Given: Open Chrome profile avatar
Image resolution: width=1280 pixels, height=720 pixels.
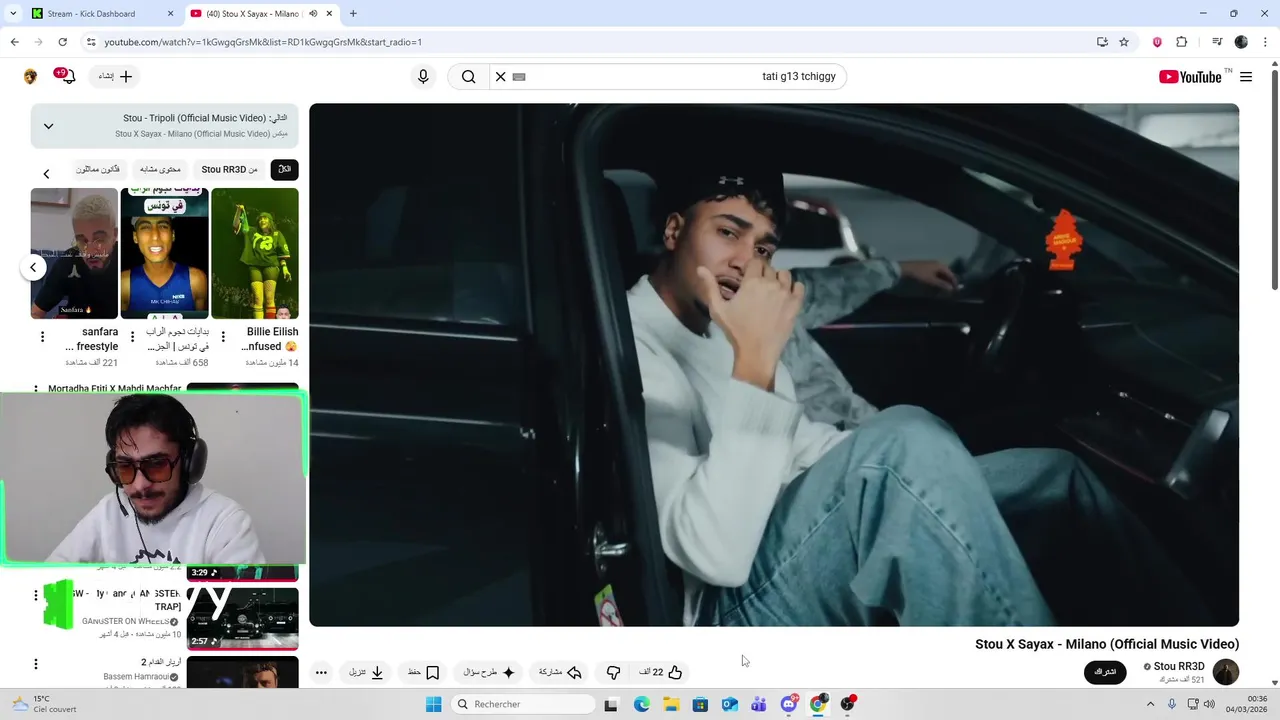Looking at the screenshot, I should click(x=1241, y=42).
